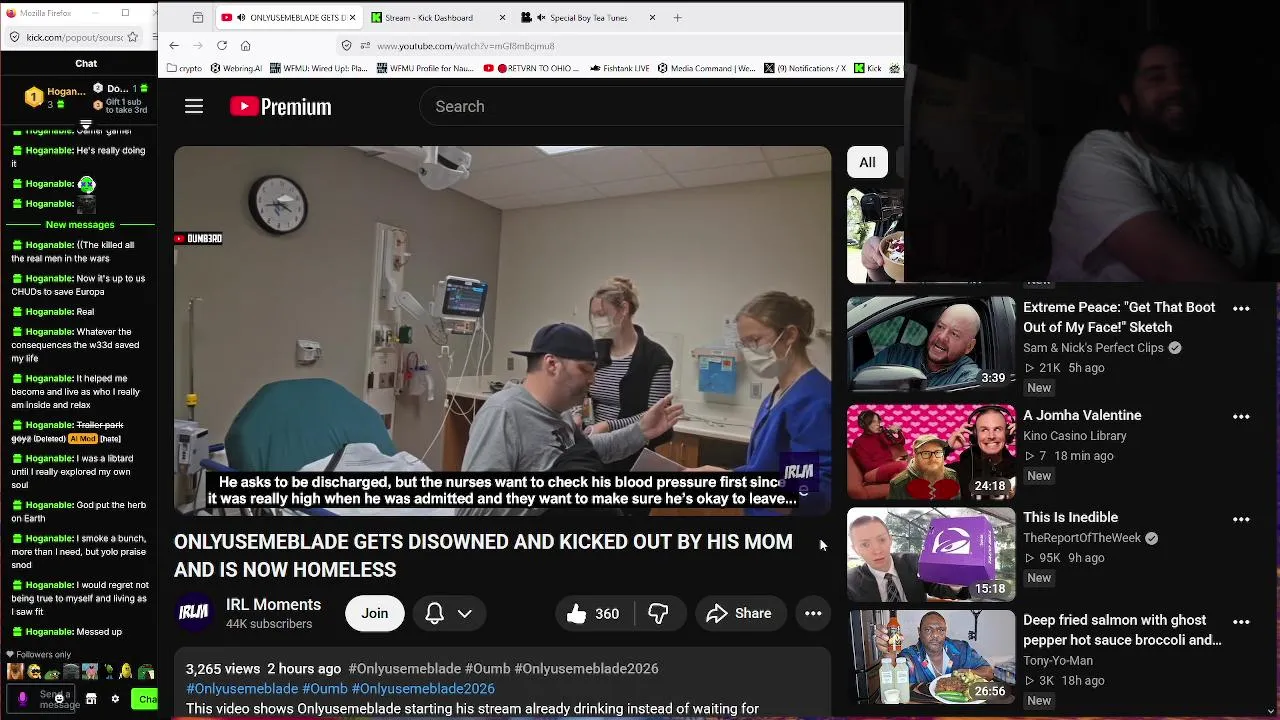
Task: Play A Jomha Valentine thumbnail
Action: 931,451
